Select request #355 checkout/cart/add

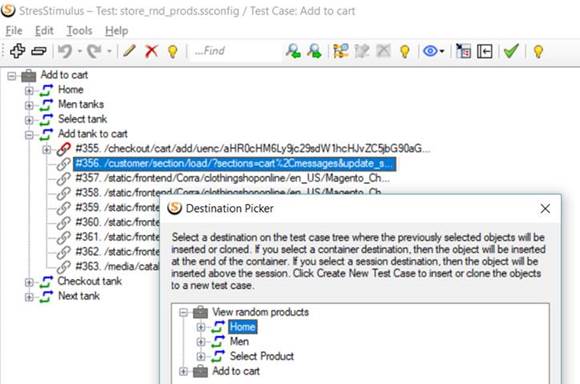coord(253,149)
